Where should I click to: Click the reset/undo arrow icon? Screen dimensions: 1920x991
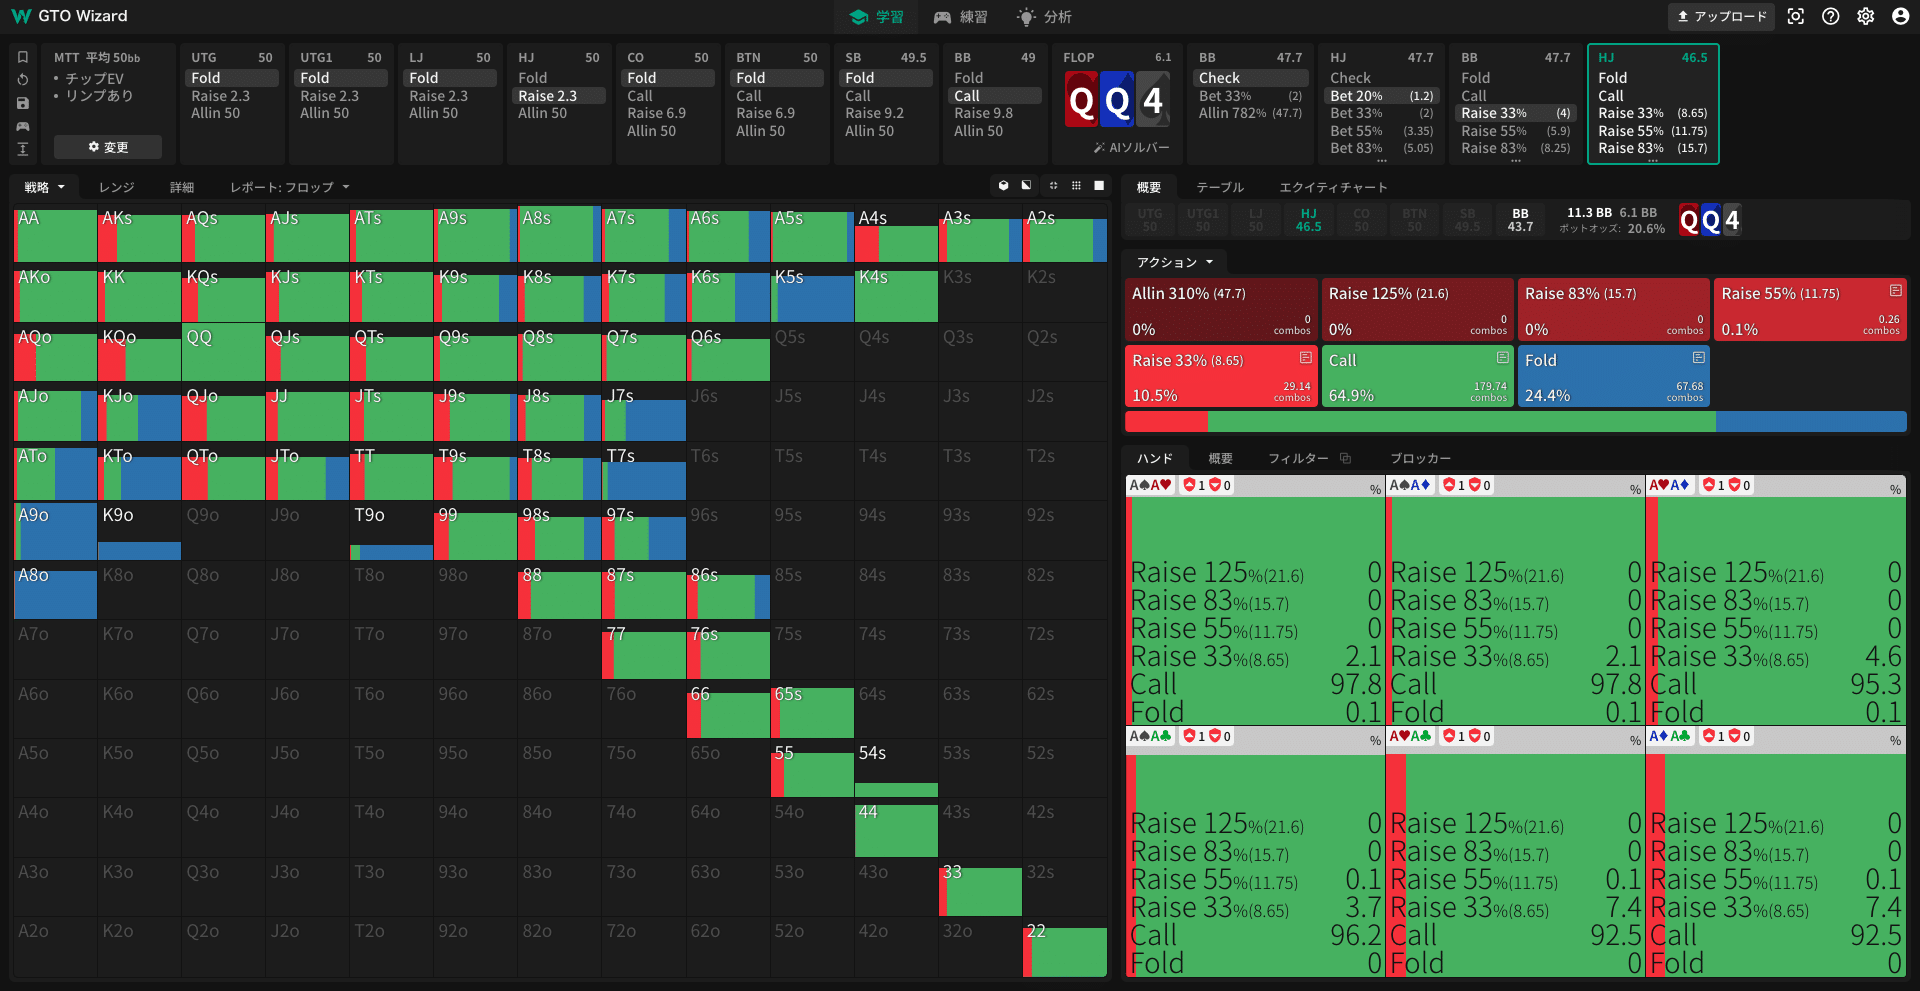click(x=23, y=80)
